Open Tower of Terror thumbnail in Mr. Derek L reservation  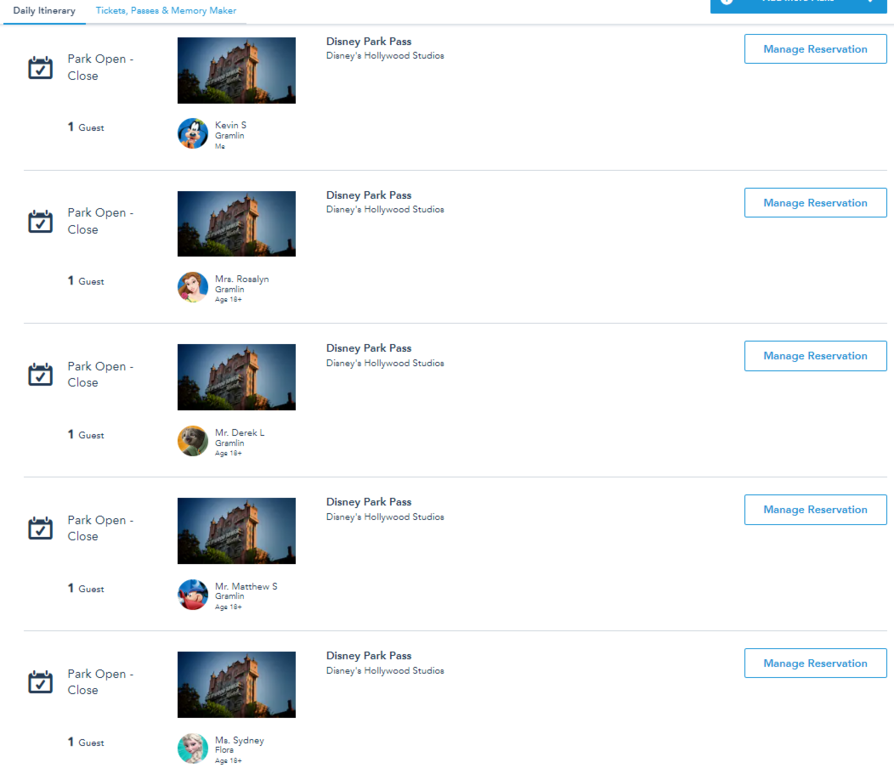(x=237, y=377)
